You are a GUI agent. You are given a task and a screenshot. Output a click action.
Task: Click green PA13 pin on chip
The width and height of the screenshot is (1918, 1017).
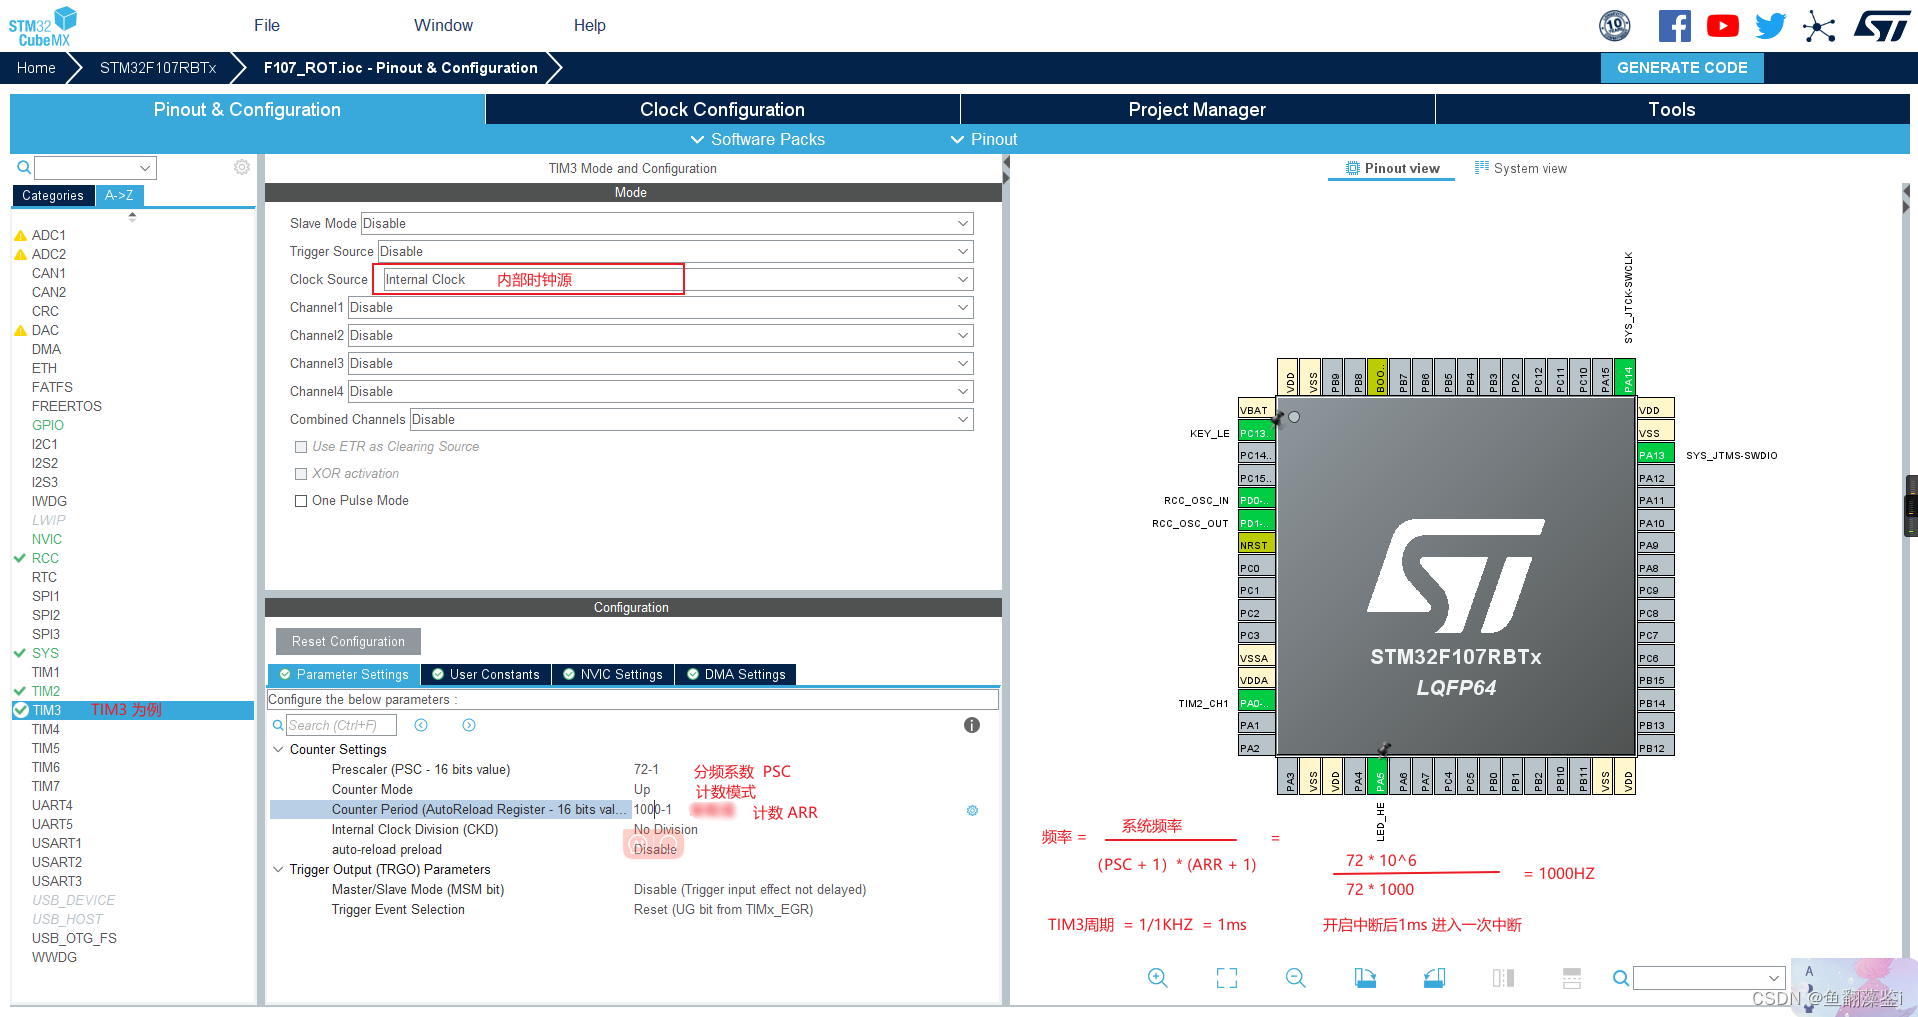[1655, 455]
